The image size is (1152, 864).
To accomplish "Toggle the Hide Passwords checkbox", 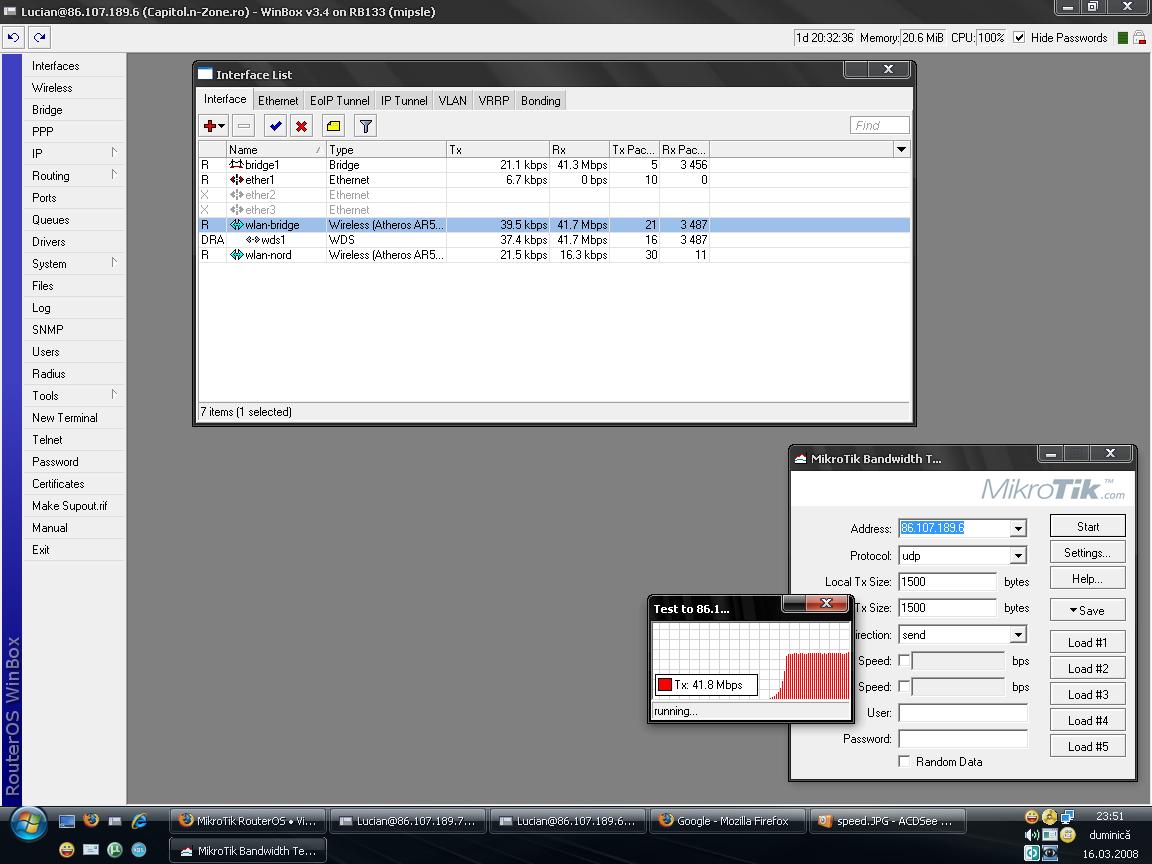I will pyautogui.click(x=1019, y=37).
